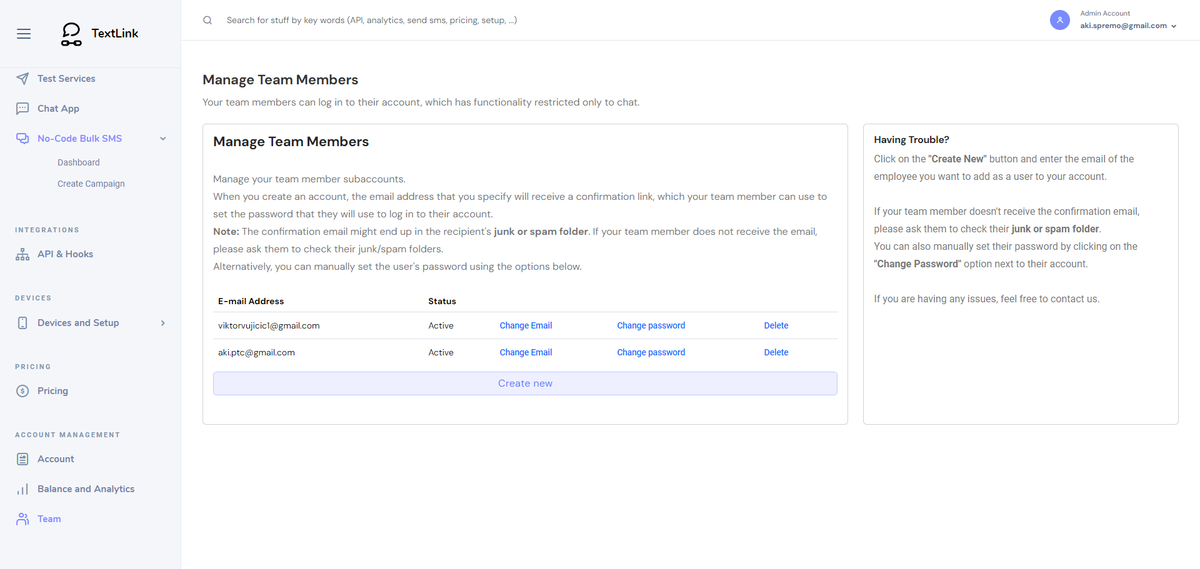Click the admin user avatar icon
Image resolution: width=1200 pixels, height=569 pixels.
click(x=1060, y=20)
